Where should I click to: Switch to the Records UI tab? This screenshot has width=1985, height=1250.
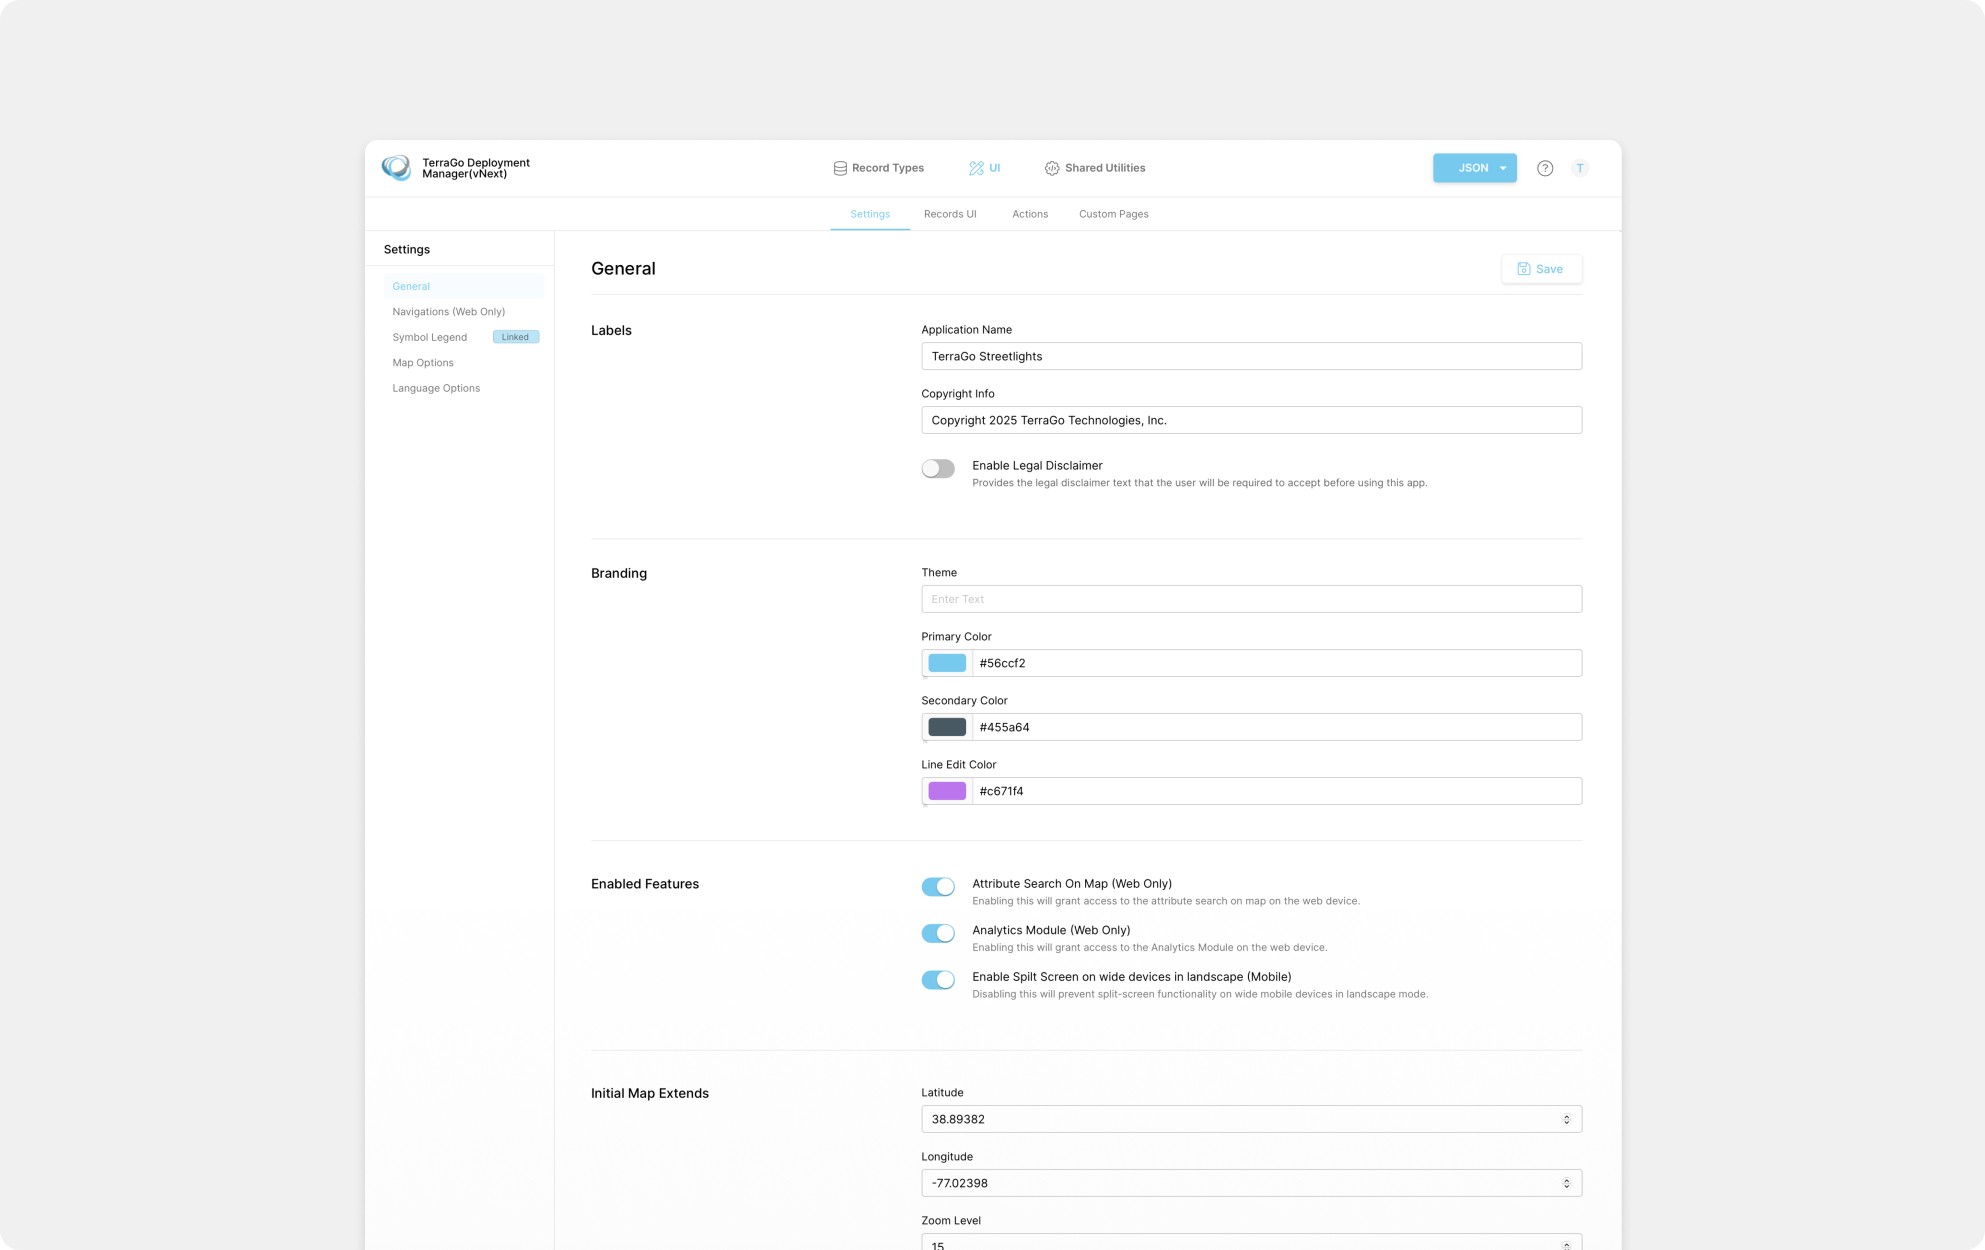949,214
